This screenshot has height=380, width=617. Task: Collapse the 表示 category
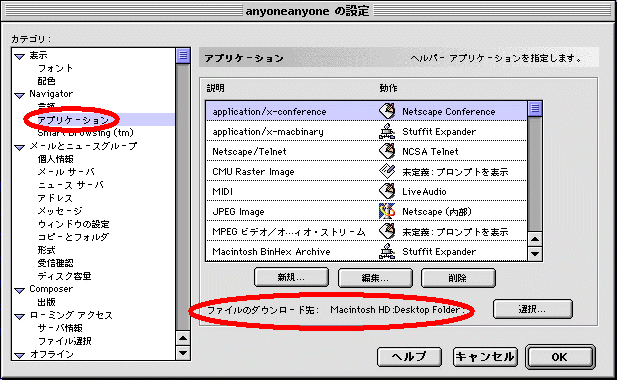(20, 56)
